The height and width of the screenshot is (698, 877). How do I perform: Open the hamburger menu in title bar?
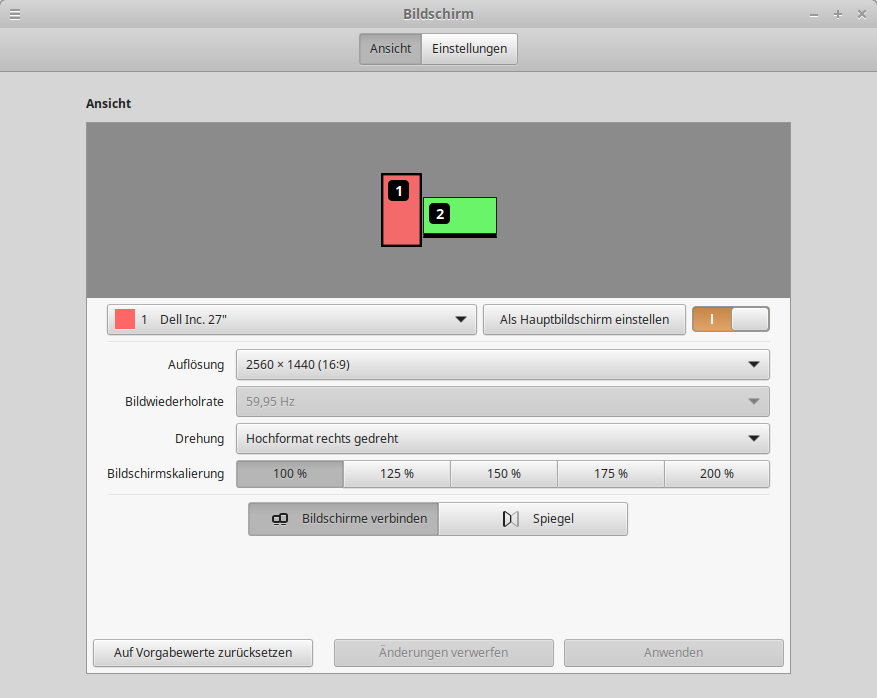click(15, 15)
